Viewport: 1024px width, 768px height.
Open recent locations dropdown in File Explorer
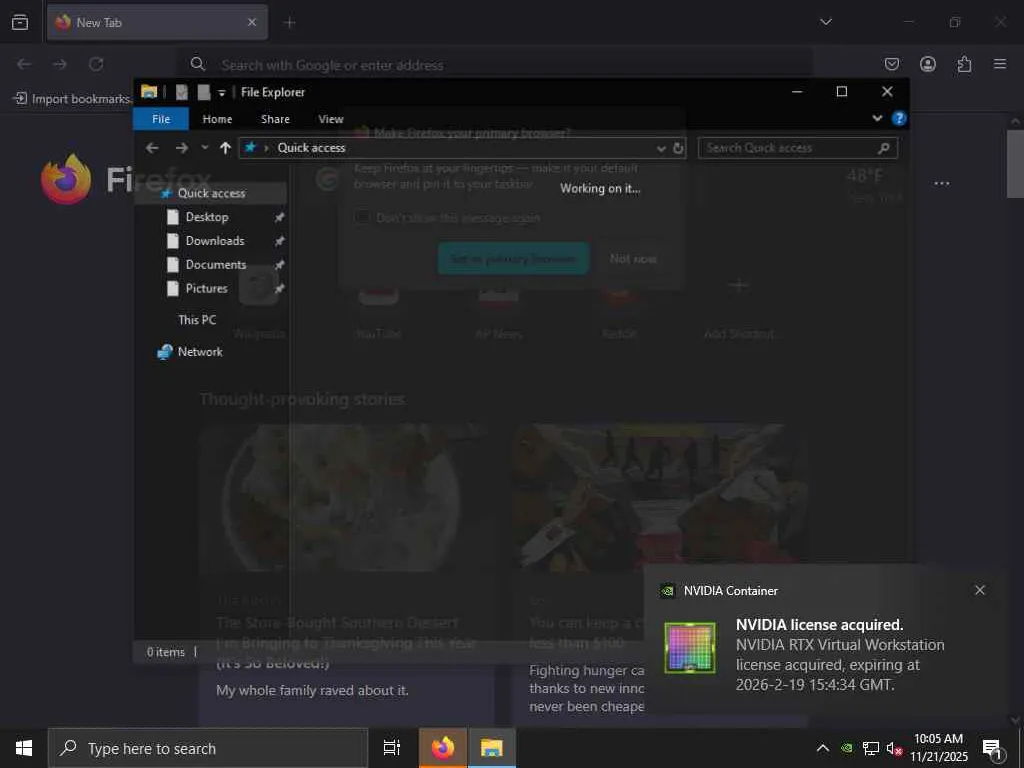pos(204,148)
